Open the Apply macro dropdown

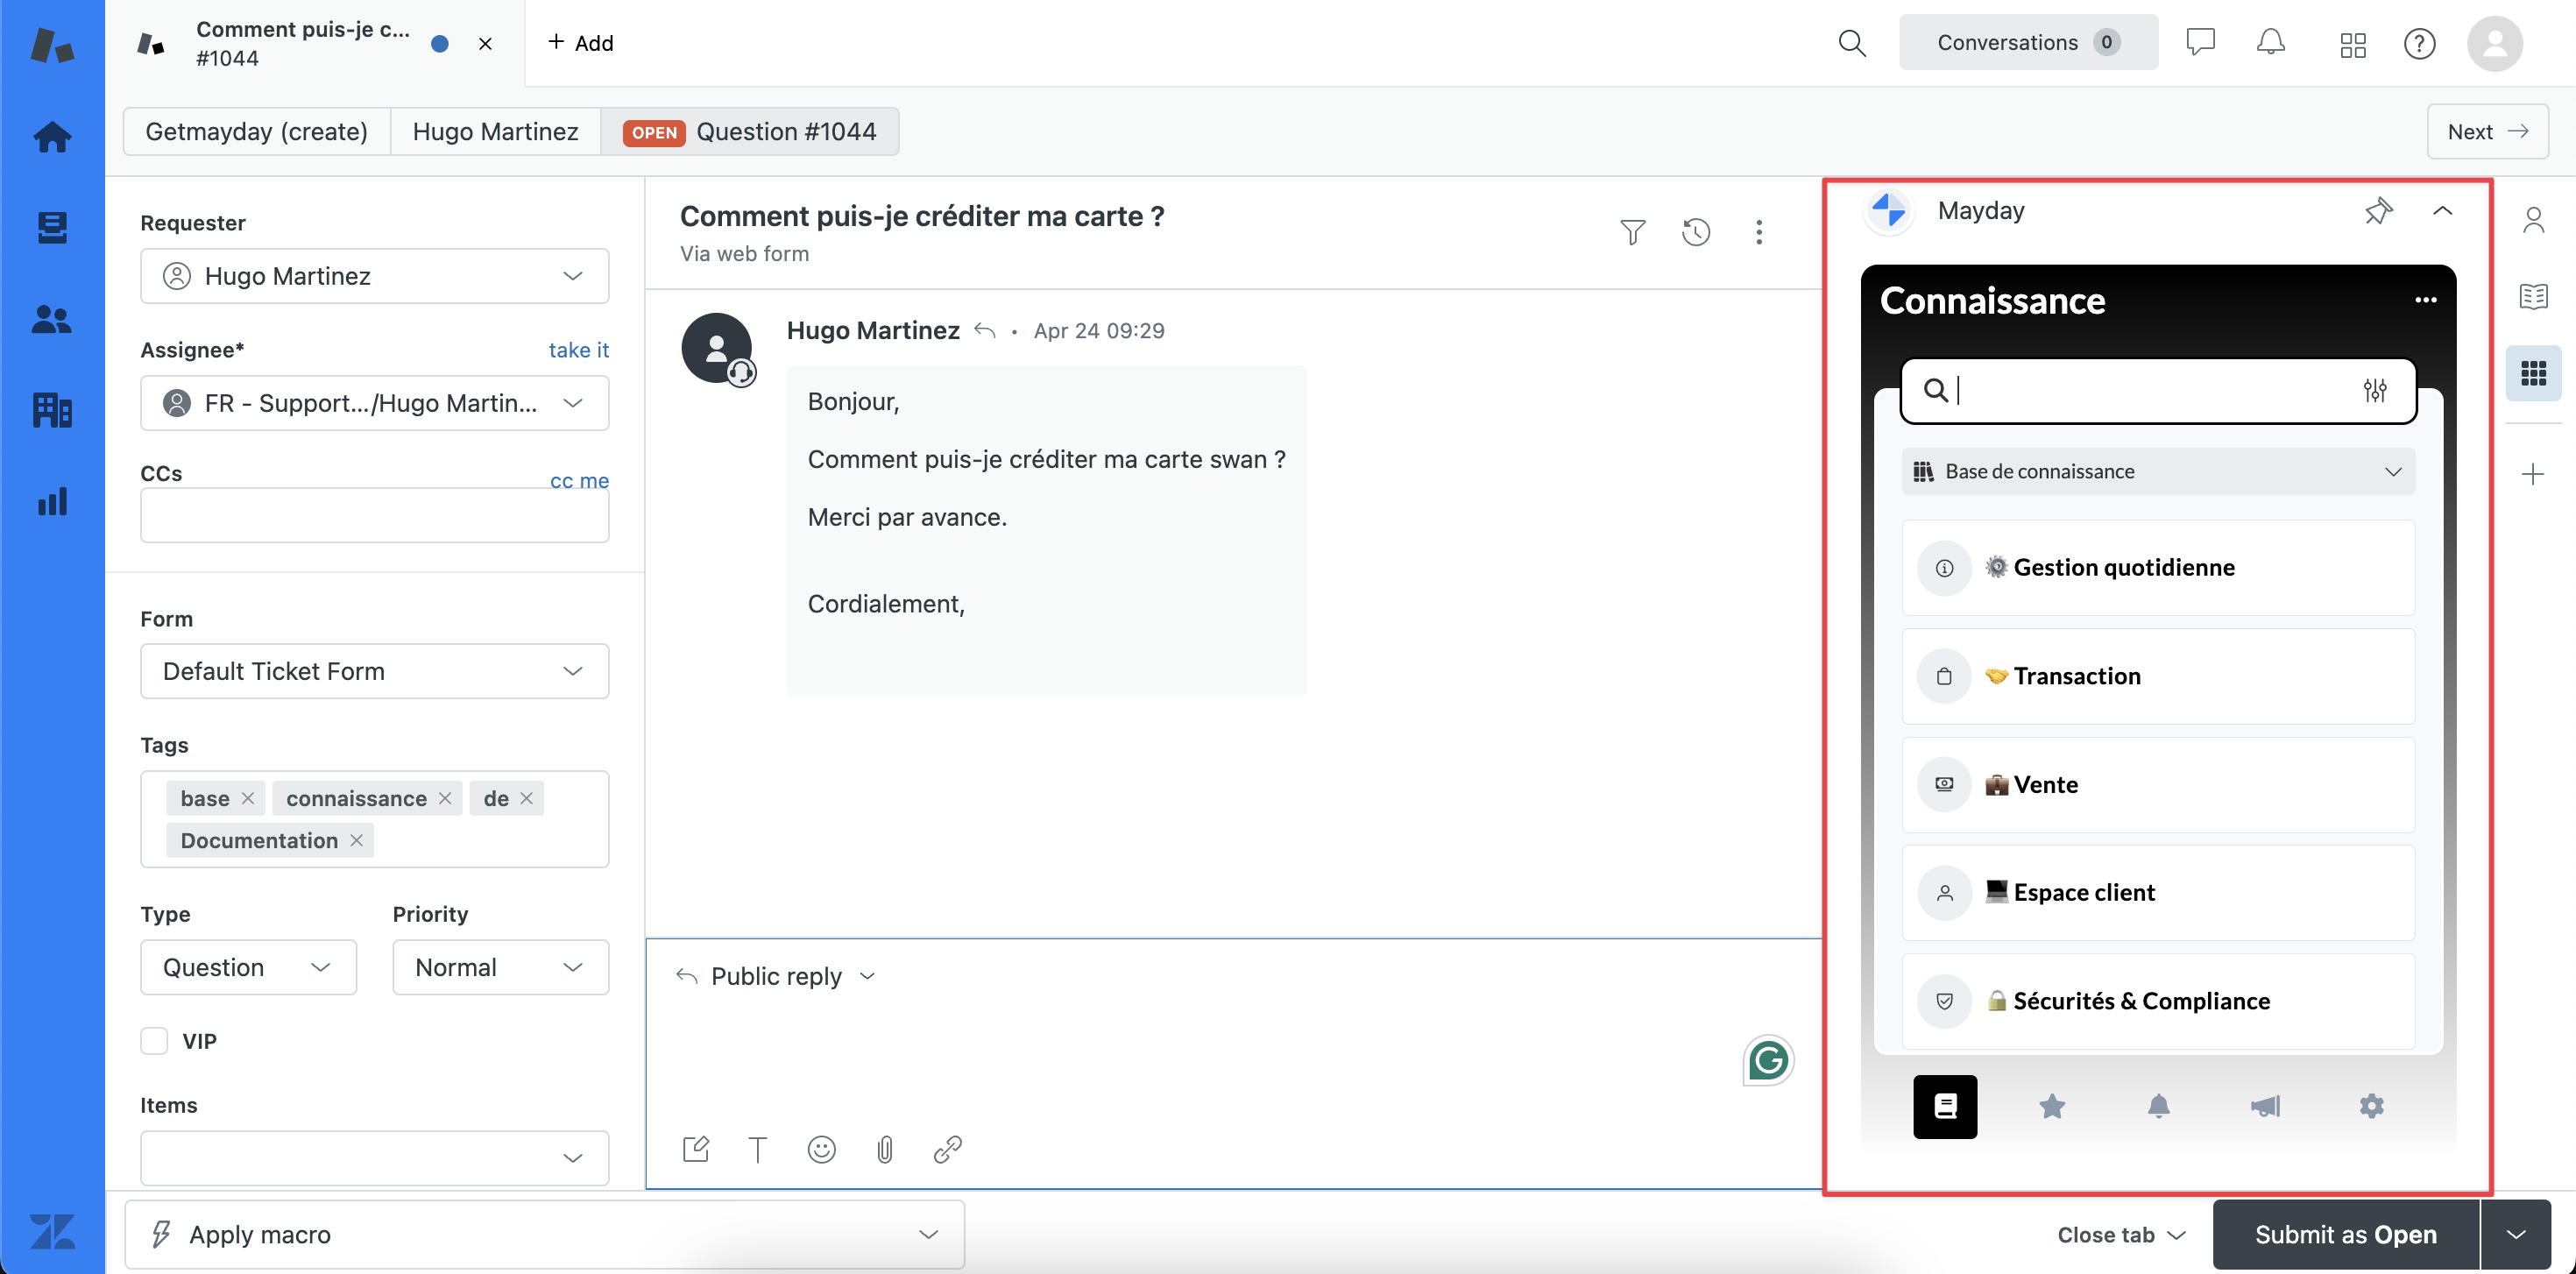[x=545, y=1235]
